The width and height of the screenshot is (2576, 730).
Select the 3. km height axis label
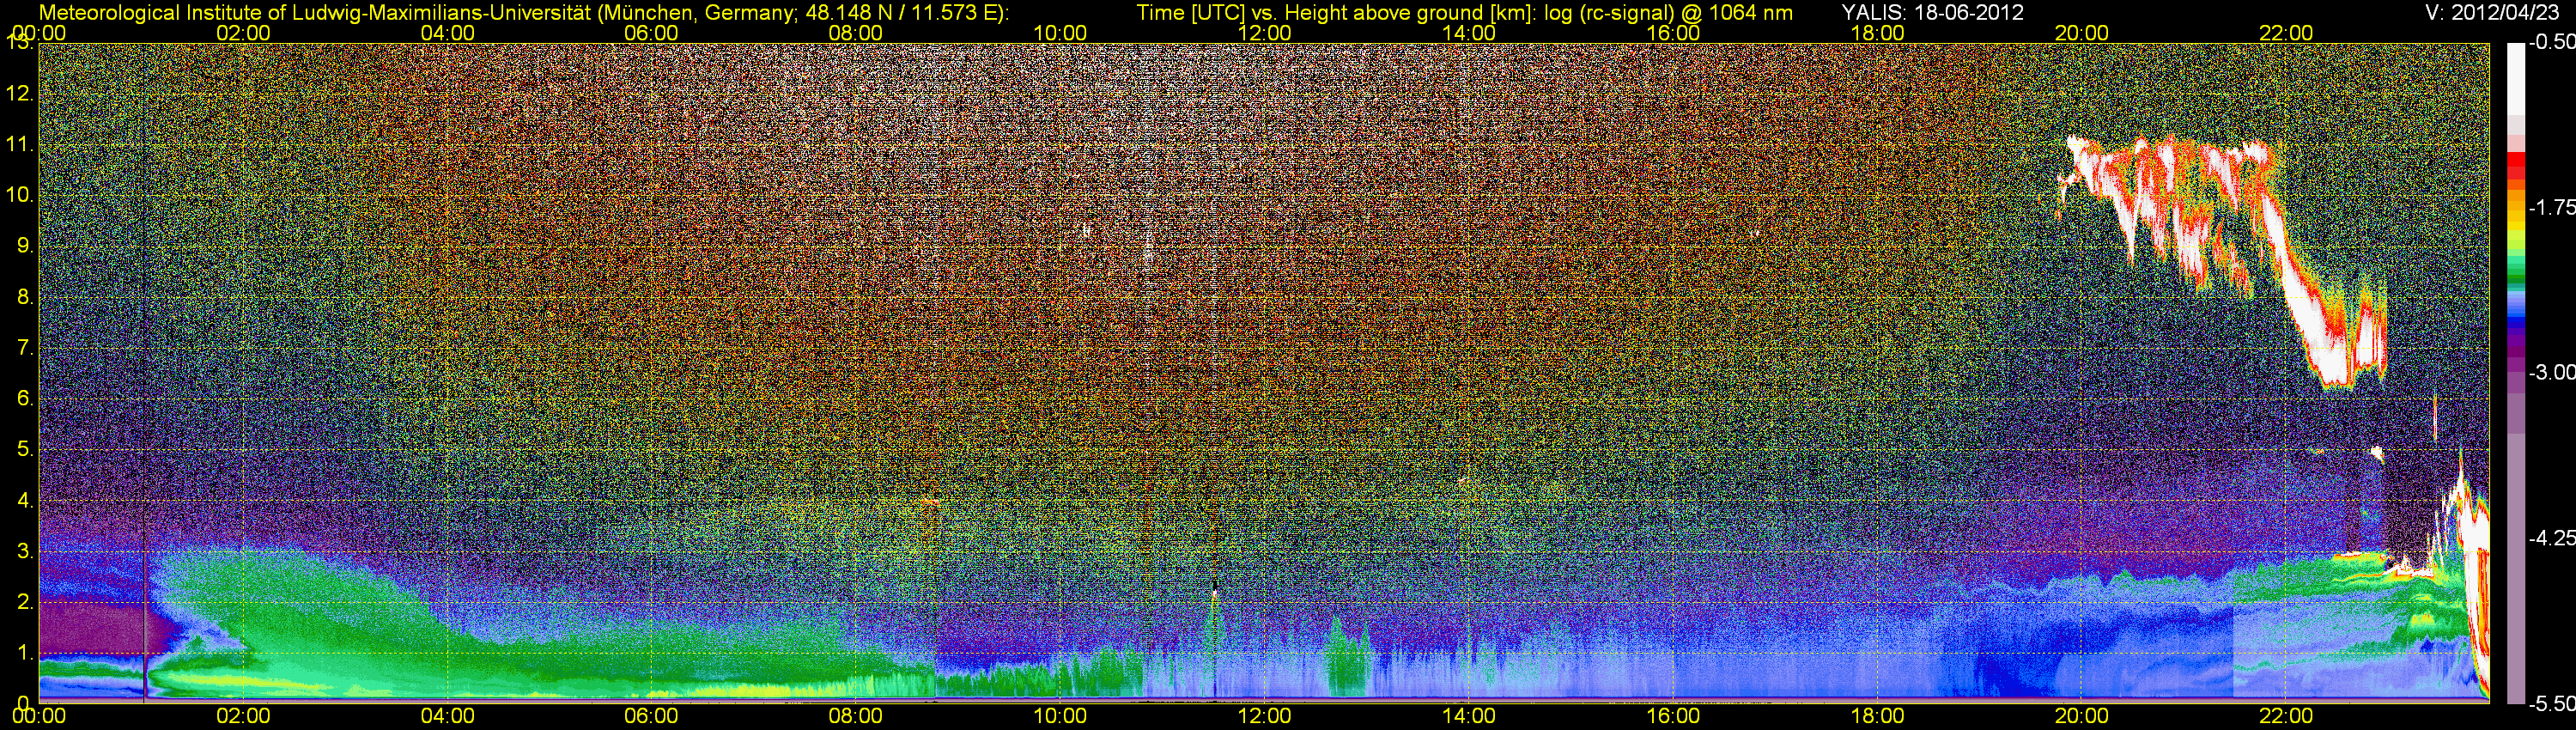25,551
